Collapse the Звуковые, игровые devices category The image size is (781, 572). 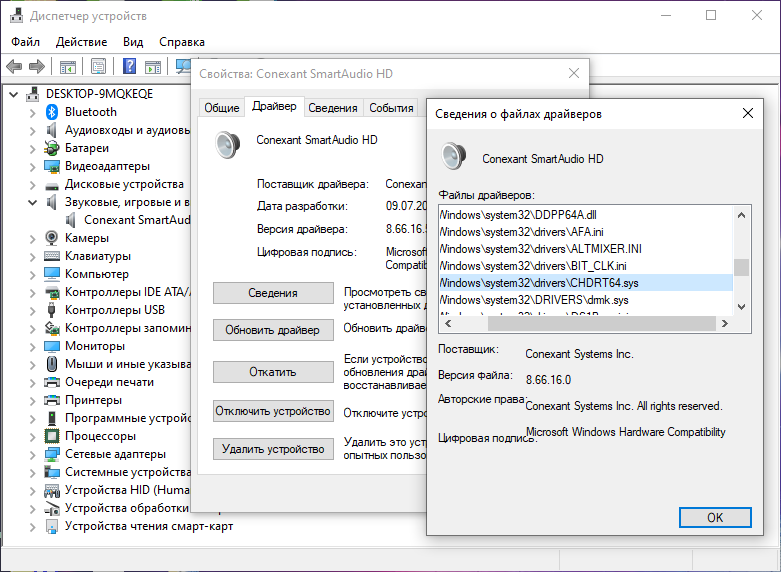(32, 203)
